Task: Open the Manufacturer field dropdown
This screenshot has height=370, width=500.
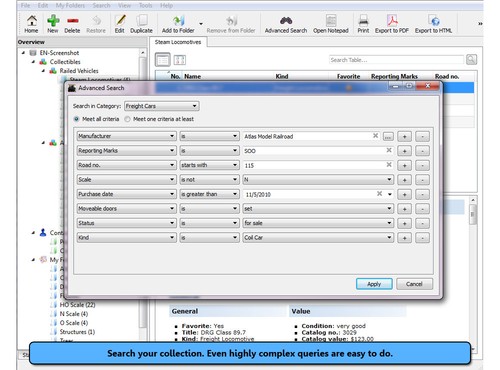Action: tap(126, 136)
